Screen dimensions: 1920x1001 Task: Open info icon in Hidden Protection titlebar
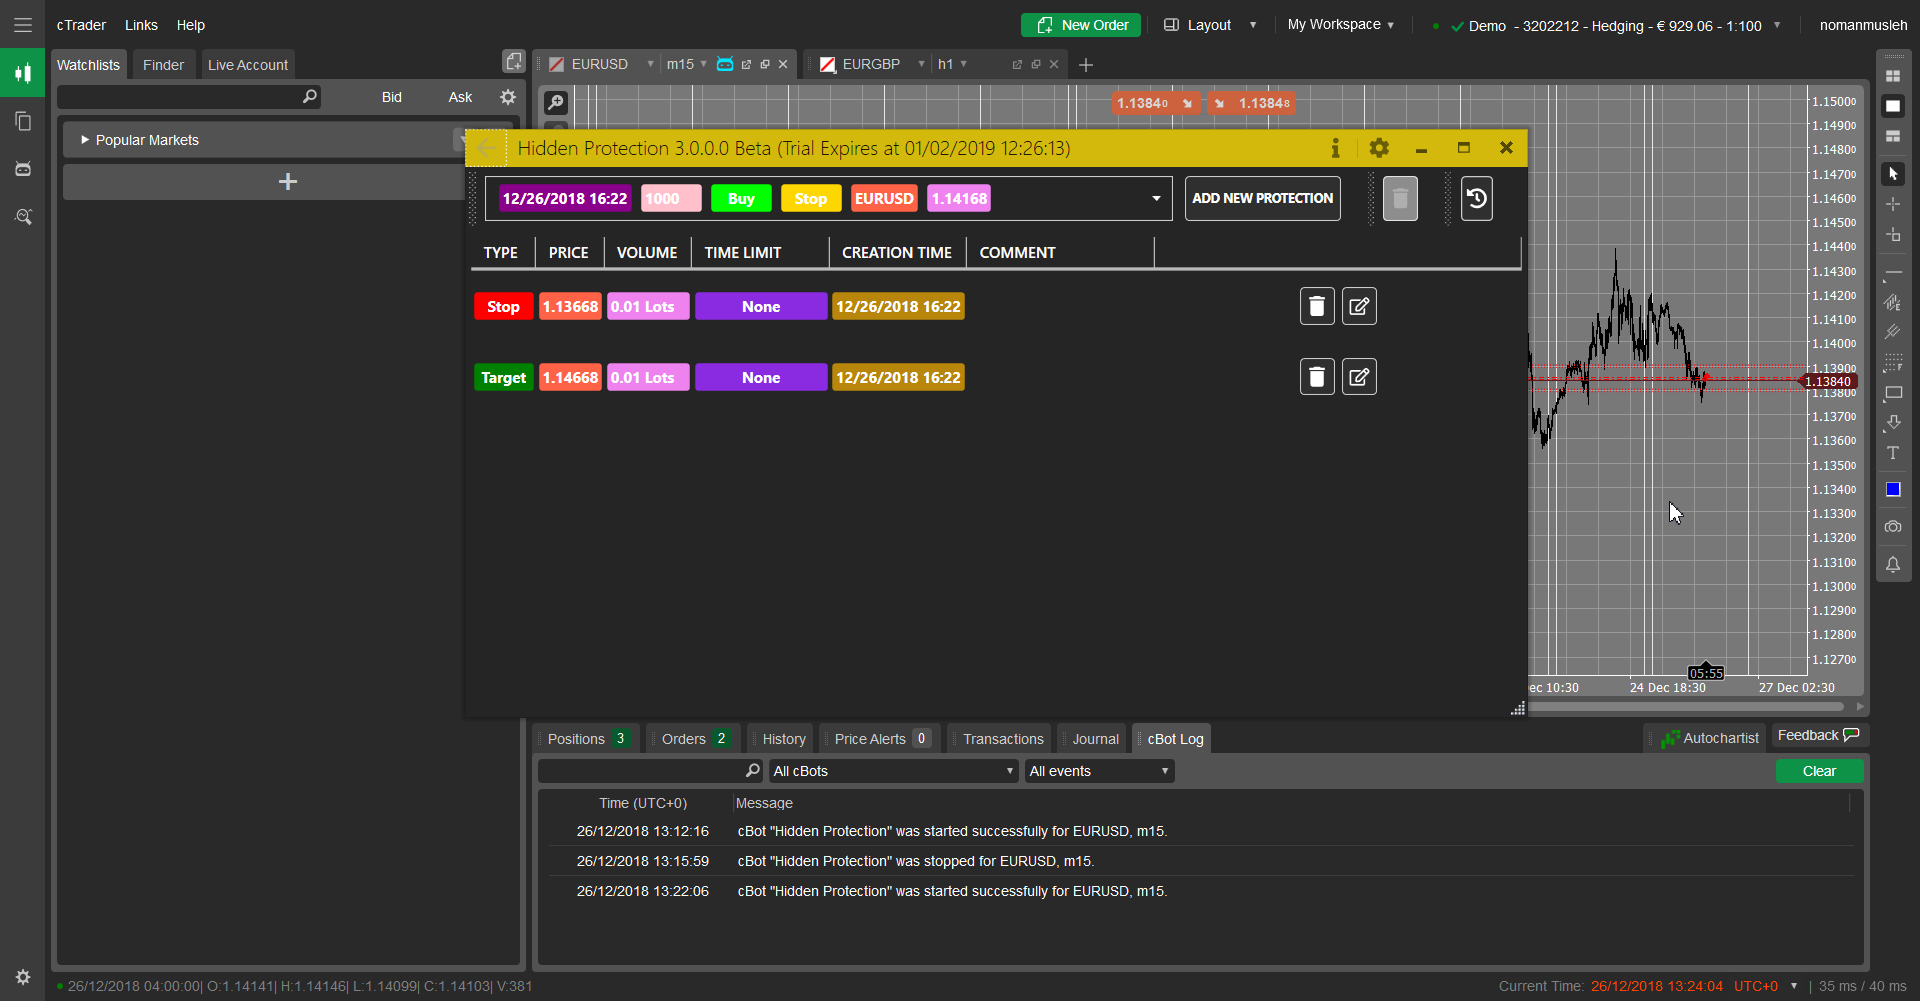click(1335, 148)
